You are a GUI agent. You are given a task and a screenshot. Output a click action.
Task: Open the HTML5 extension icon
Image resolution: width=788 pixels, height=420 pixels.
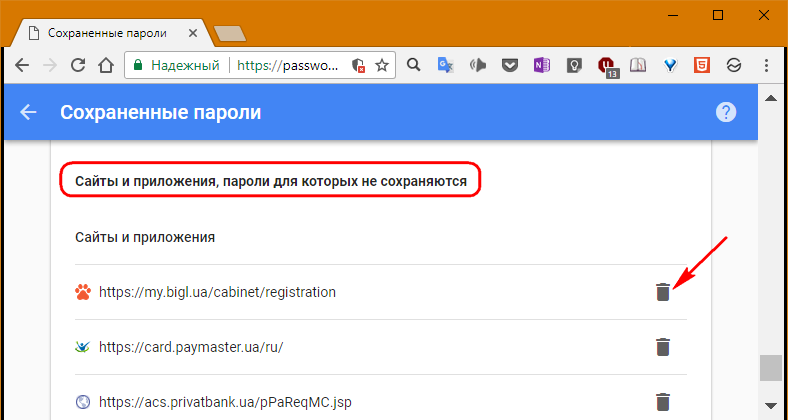click(702, 65)
